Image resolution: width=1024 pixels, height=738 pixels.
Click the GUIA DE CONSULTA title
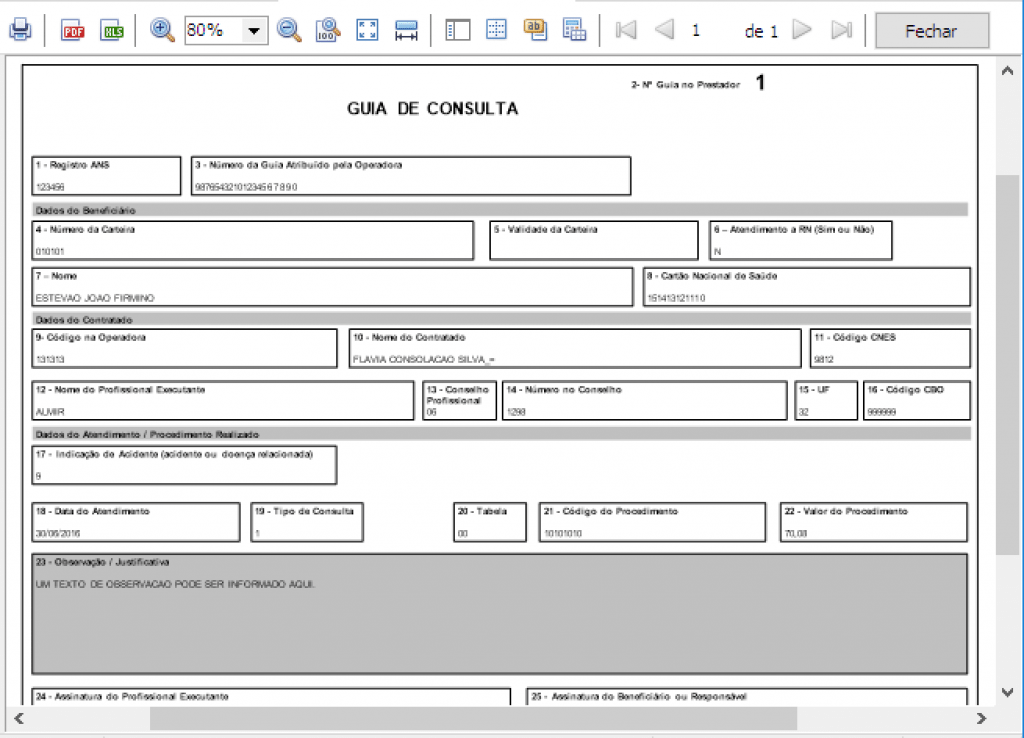432,108
